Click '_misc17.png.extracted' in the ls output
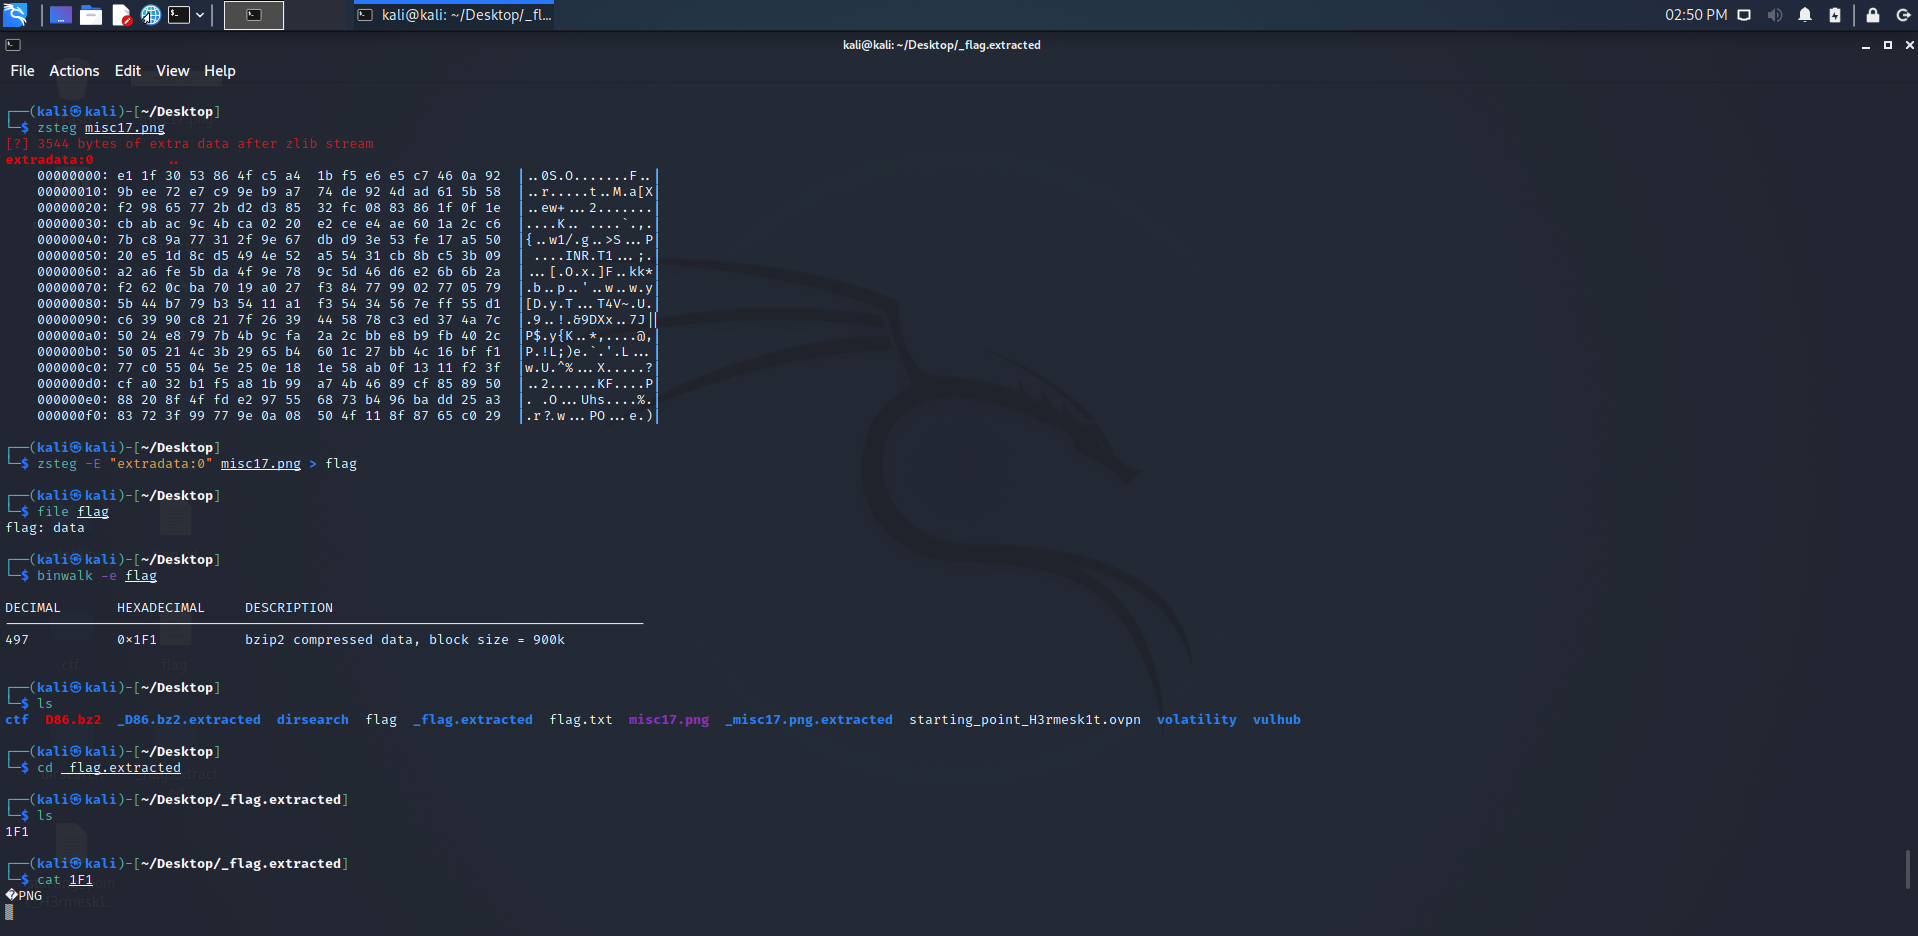The width and height of the screenshot is (1918, 936). [809, 720]
